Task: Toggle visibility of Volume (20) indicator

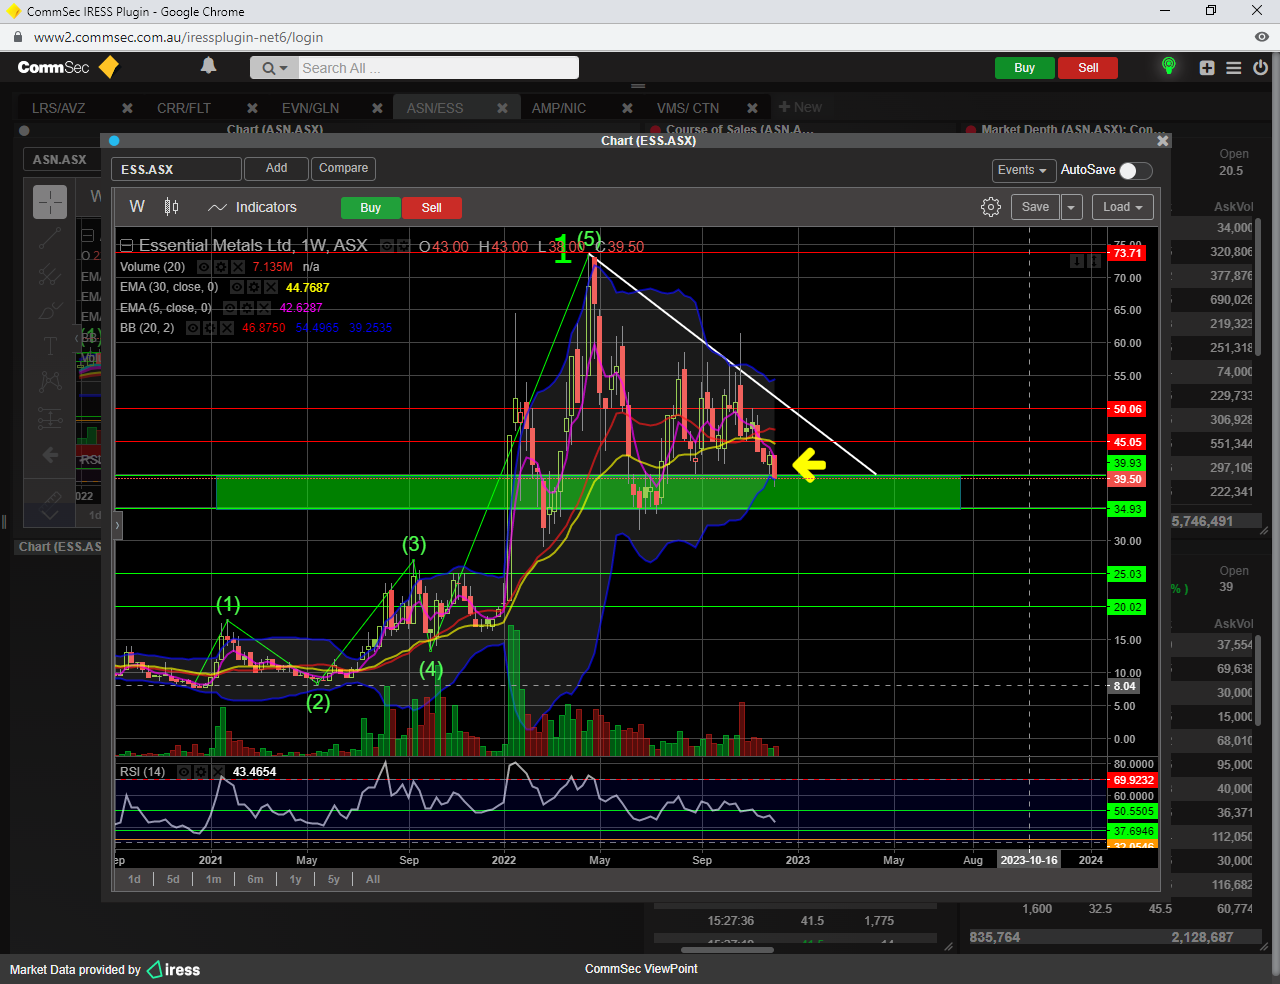Action: [204, 267]
